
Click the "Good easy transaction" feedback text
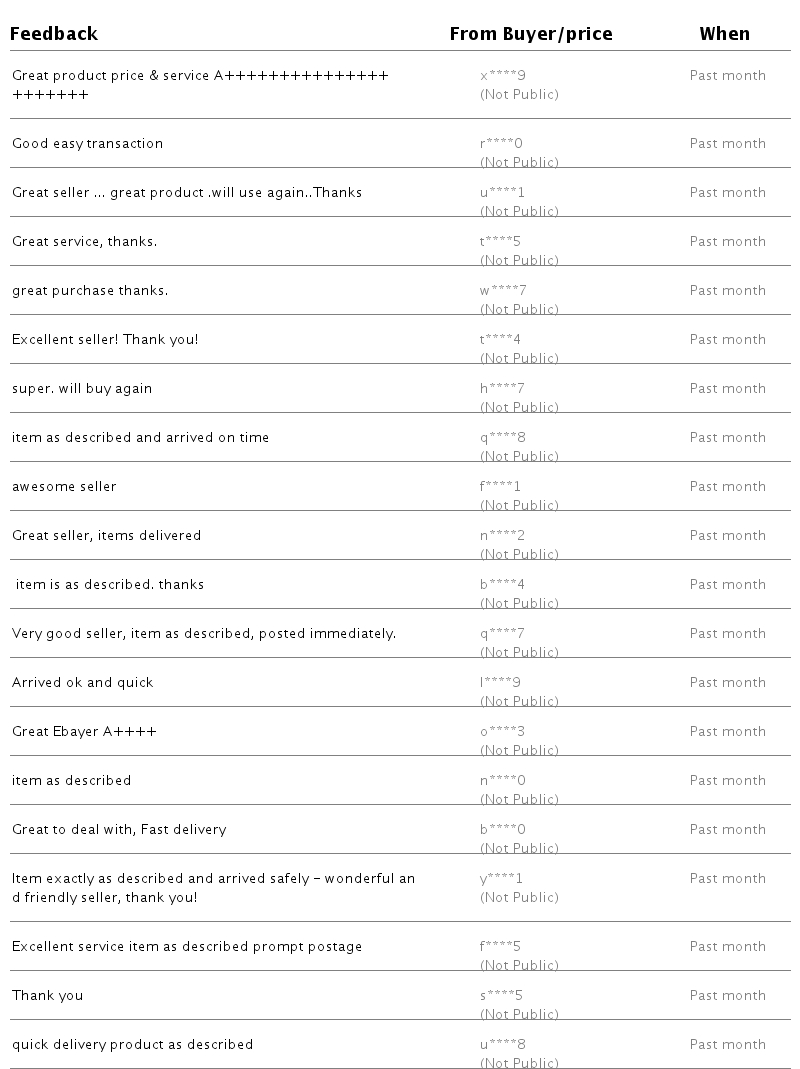[x=87, y=143]
